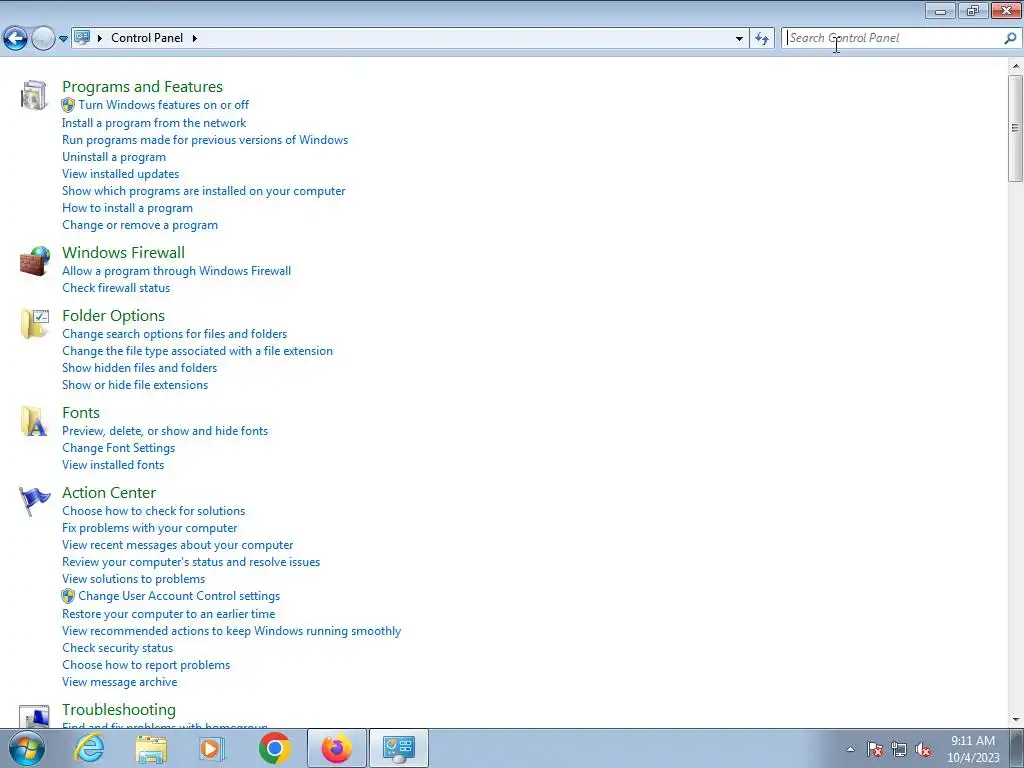The width and height of the screenshot is (1024, 768).
Task: Open Windows Firewall heading
Action: [123, 253]
